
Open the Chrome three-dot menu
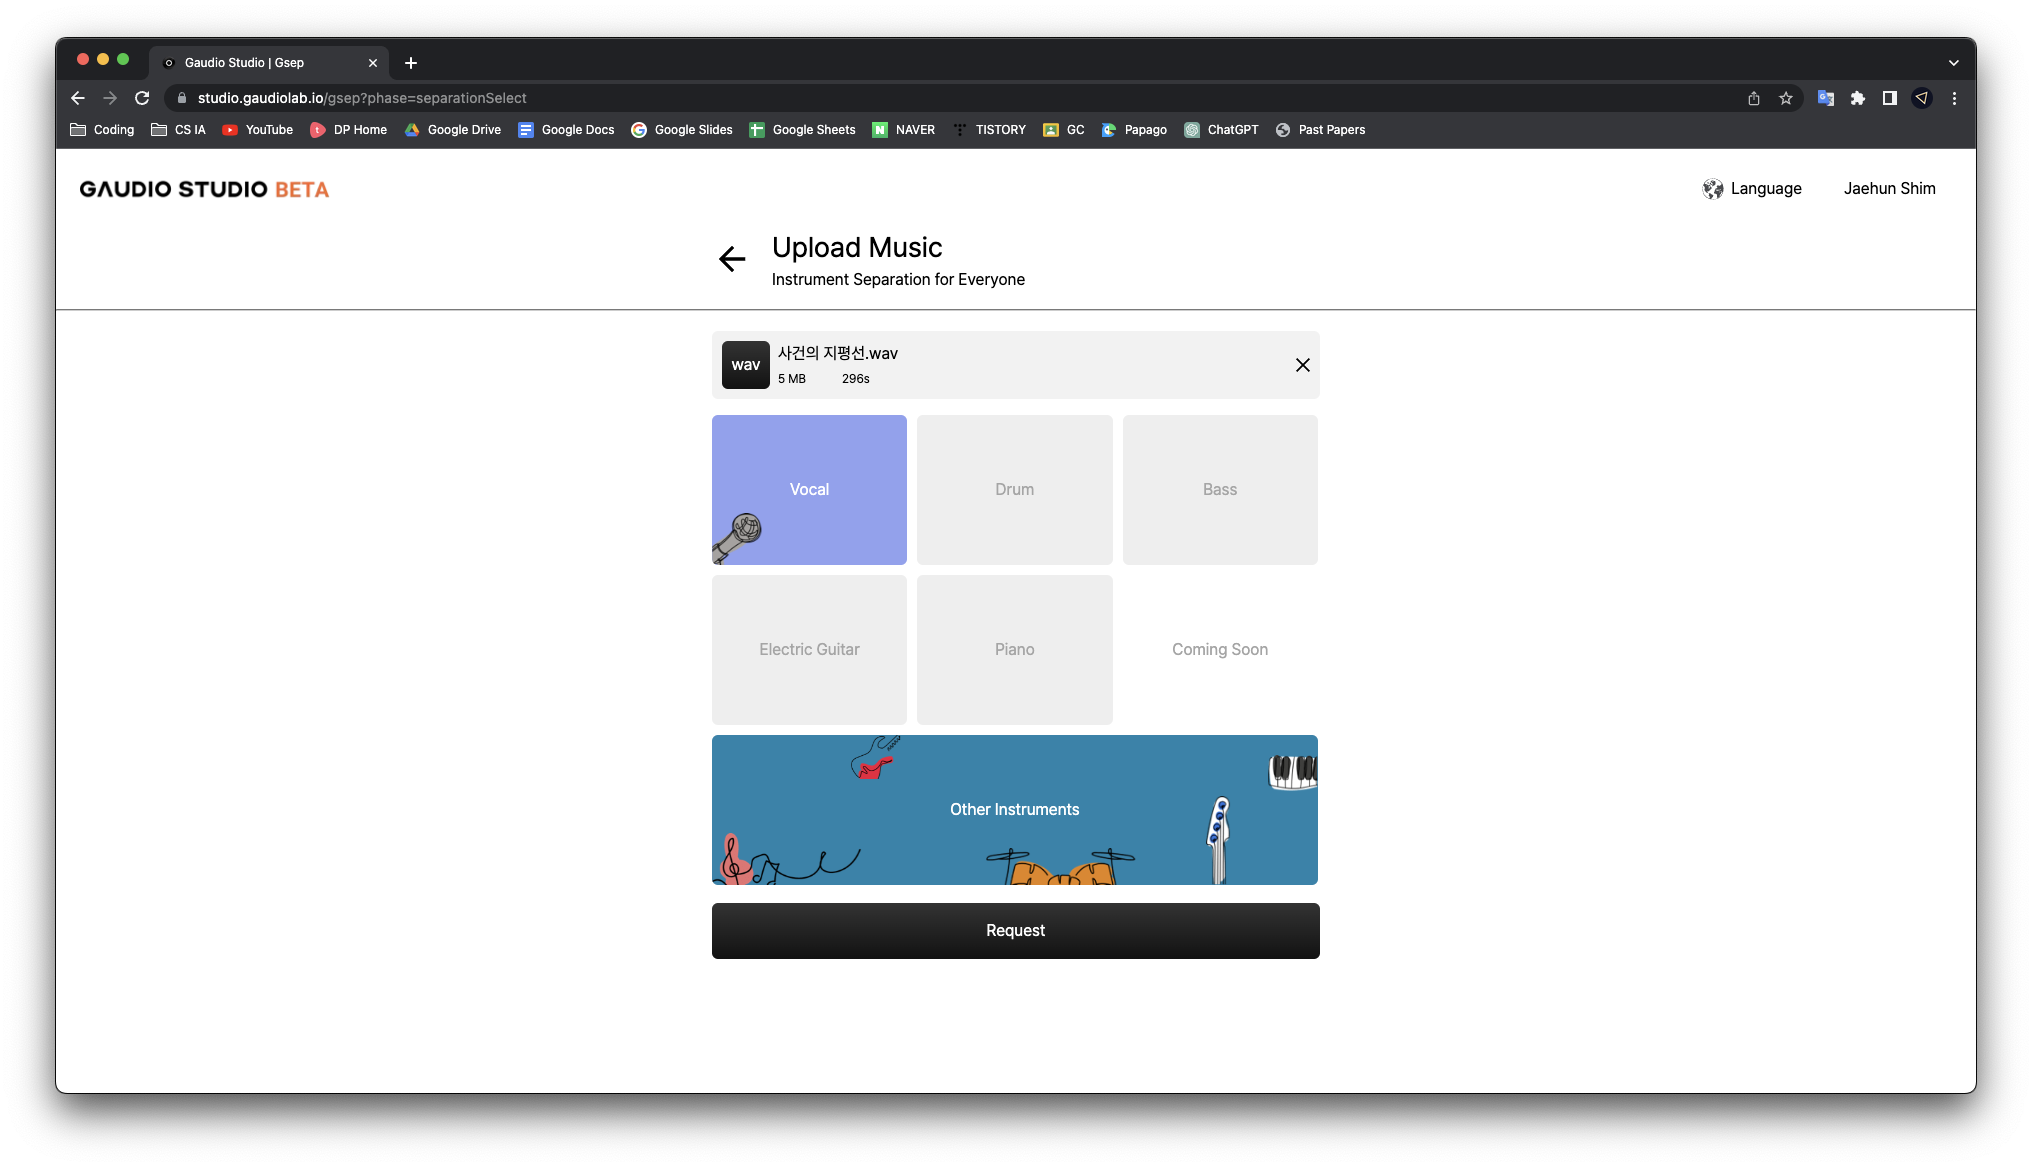1953,98
